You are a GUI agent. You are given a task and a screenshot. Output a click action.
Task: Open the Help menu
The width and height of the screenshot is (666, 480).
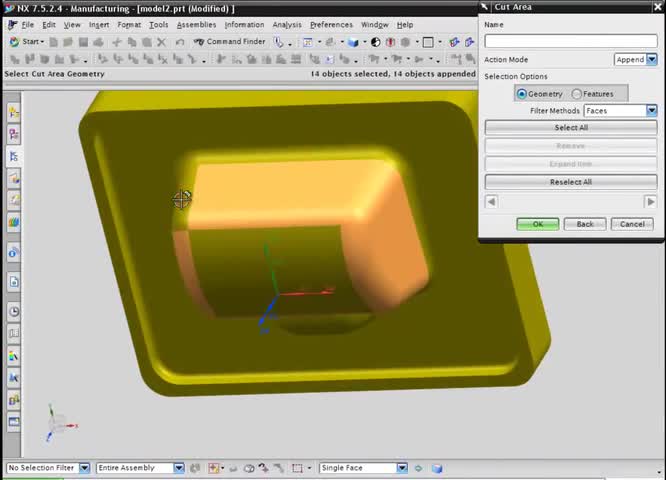(x=405, y=25)
